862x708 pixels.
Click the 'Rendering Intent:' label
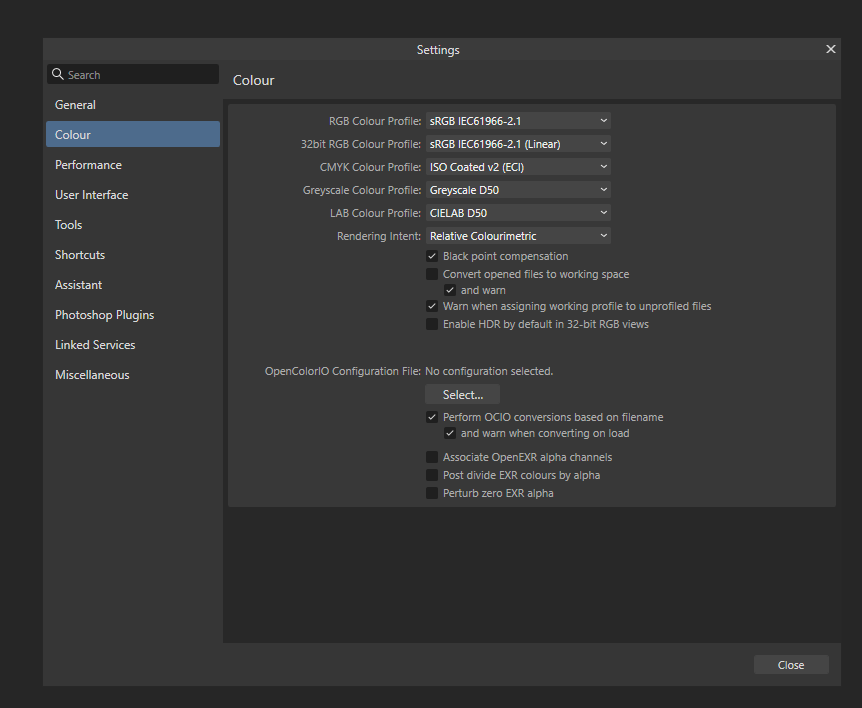point(379,236)
